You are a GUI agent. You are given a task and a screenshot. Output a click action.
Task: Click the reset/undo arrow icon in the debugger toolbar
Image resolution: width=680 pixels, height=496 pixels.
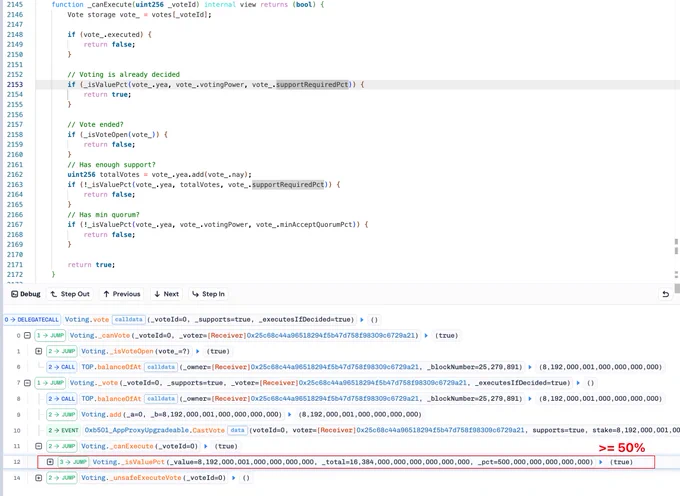pyautogui.click(x=666, y=294)
